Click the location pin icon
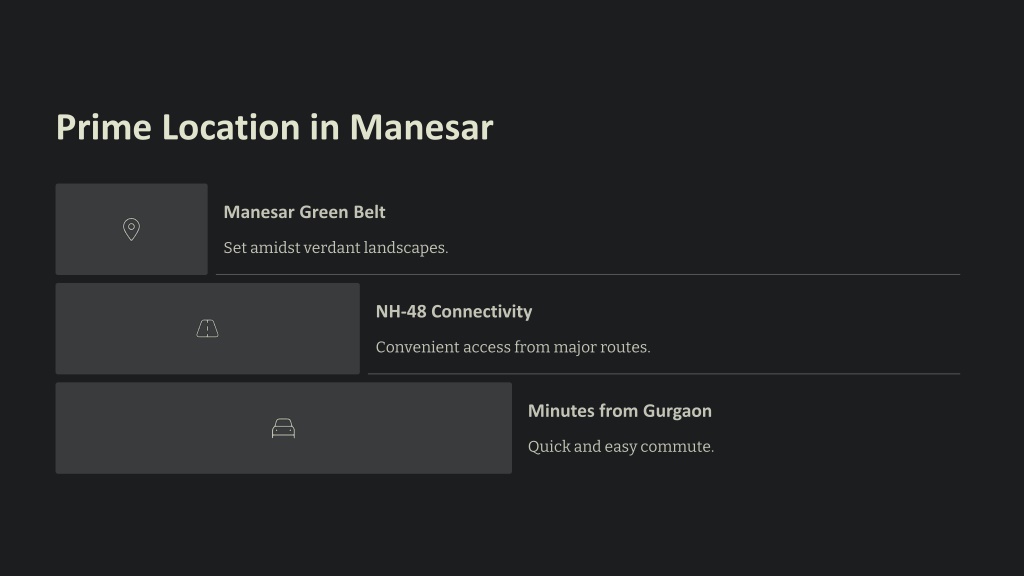This screenshot has height=576, width=1024. (x=131, y=229)
